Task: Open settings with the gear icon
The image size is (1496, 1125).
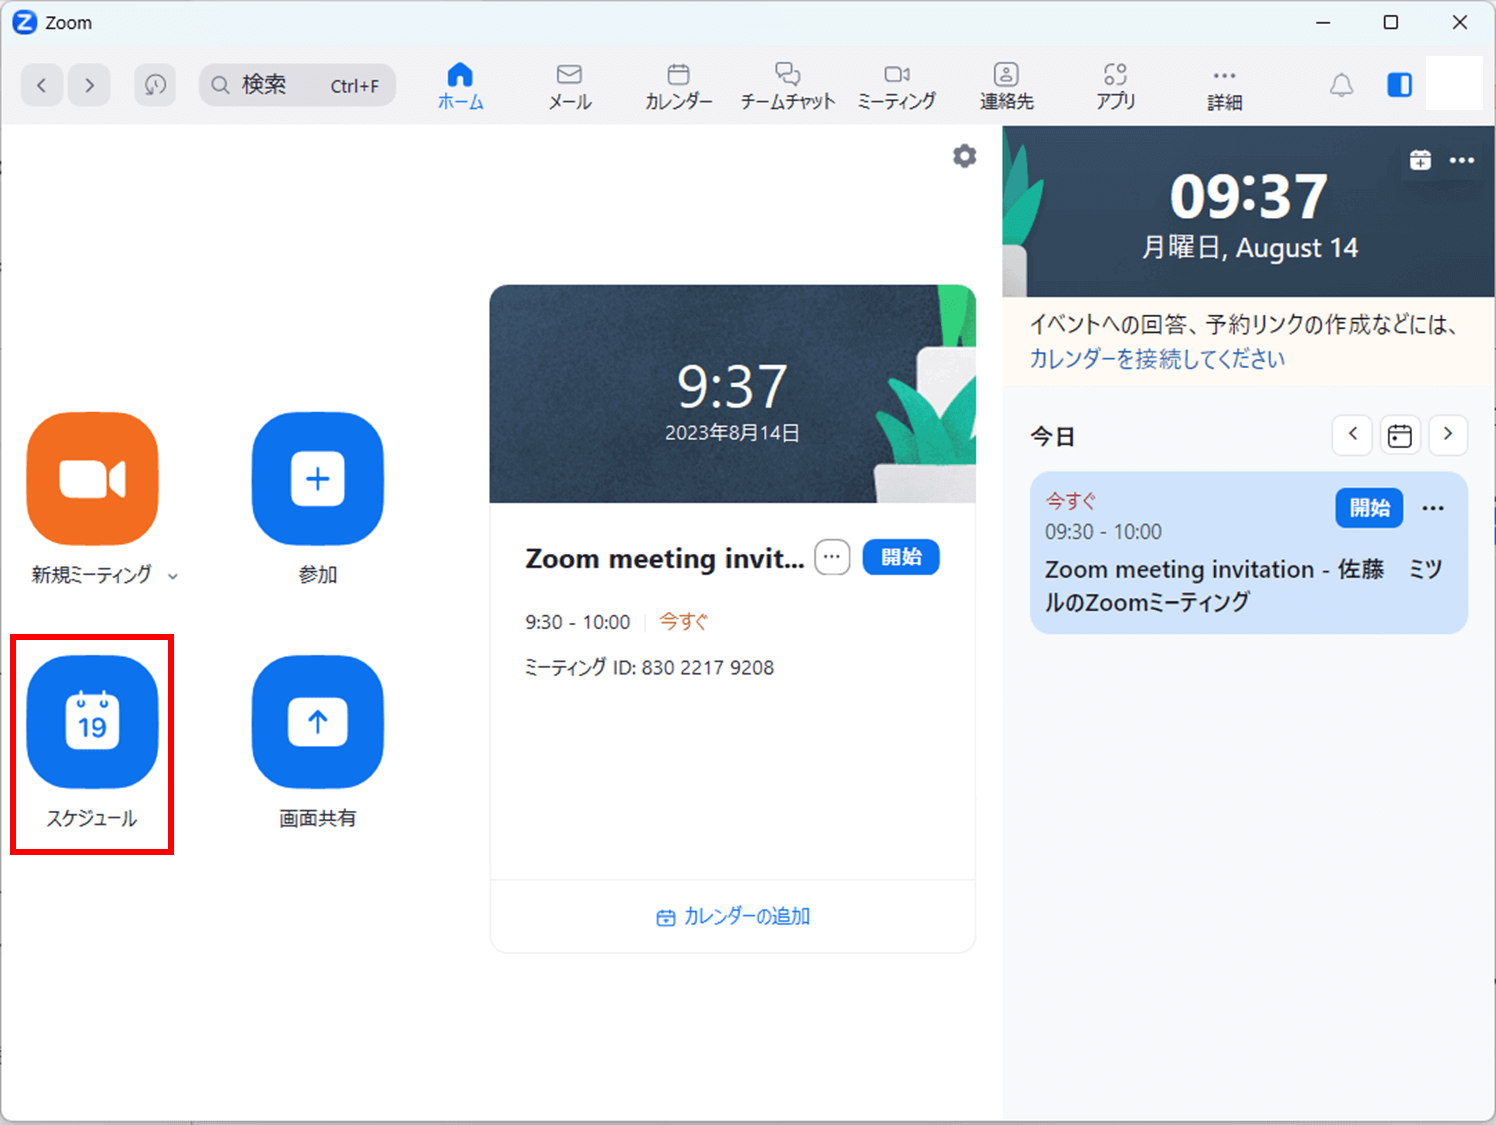Action: pyautogui.click(x=964, y=156)
